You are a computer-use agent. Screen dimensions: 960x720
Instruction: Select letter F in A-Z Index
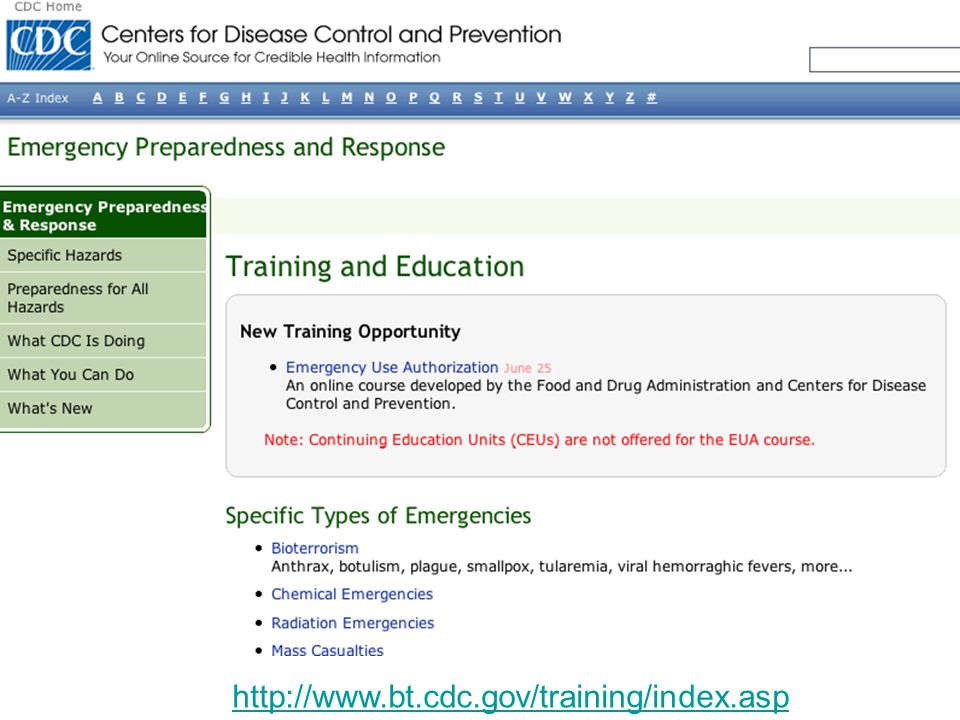click(203, 97)
